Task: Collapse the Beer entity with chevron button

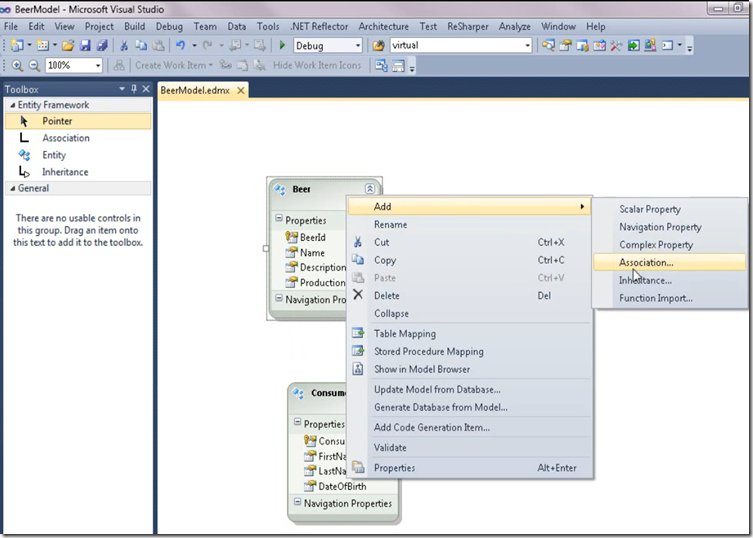Action: click(369, 189)
